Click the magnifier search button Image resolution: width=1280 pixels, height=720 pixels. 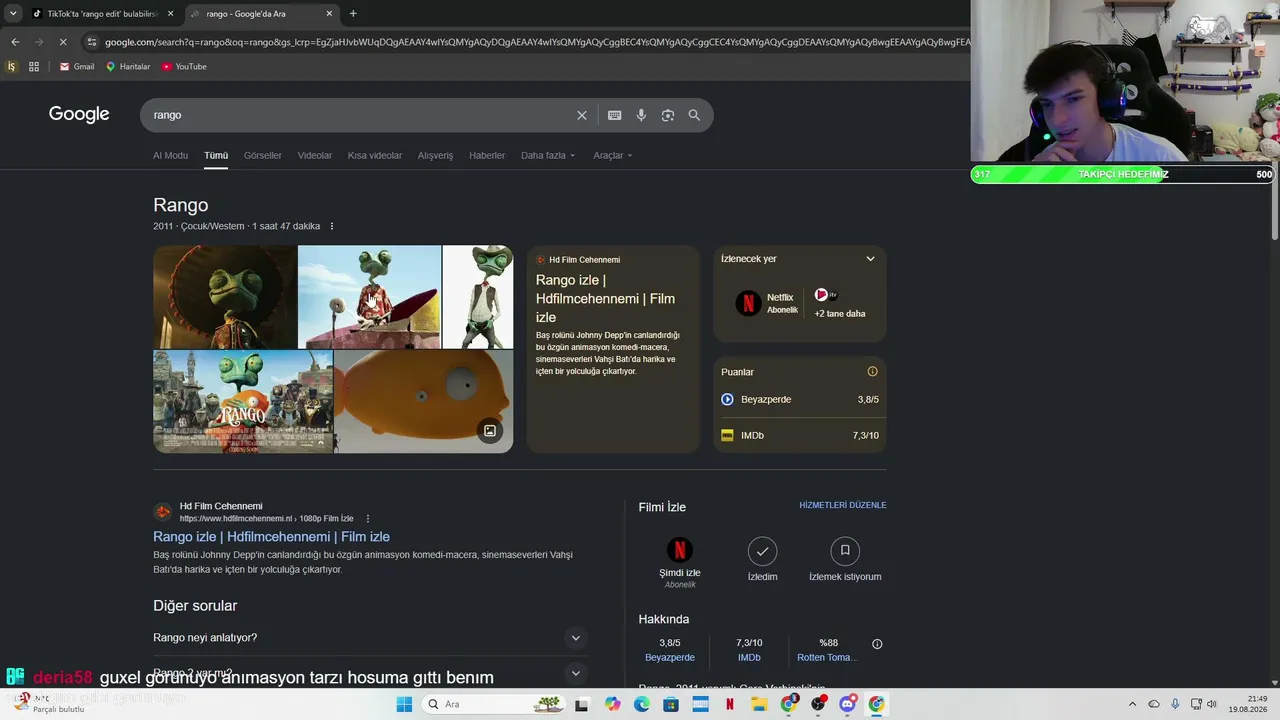pyautogui.click(x=694, y=115)
